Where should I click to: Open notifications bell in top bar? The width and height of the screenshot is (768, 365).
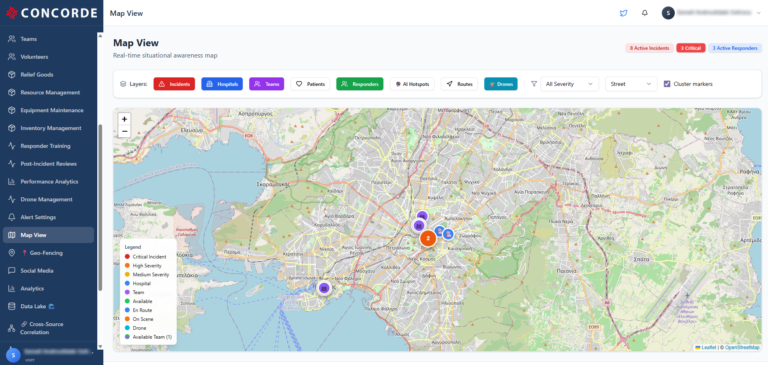coord(645,13)
